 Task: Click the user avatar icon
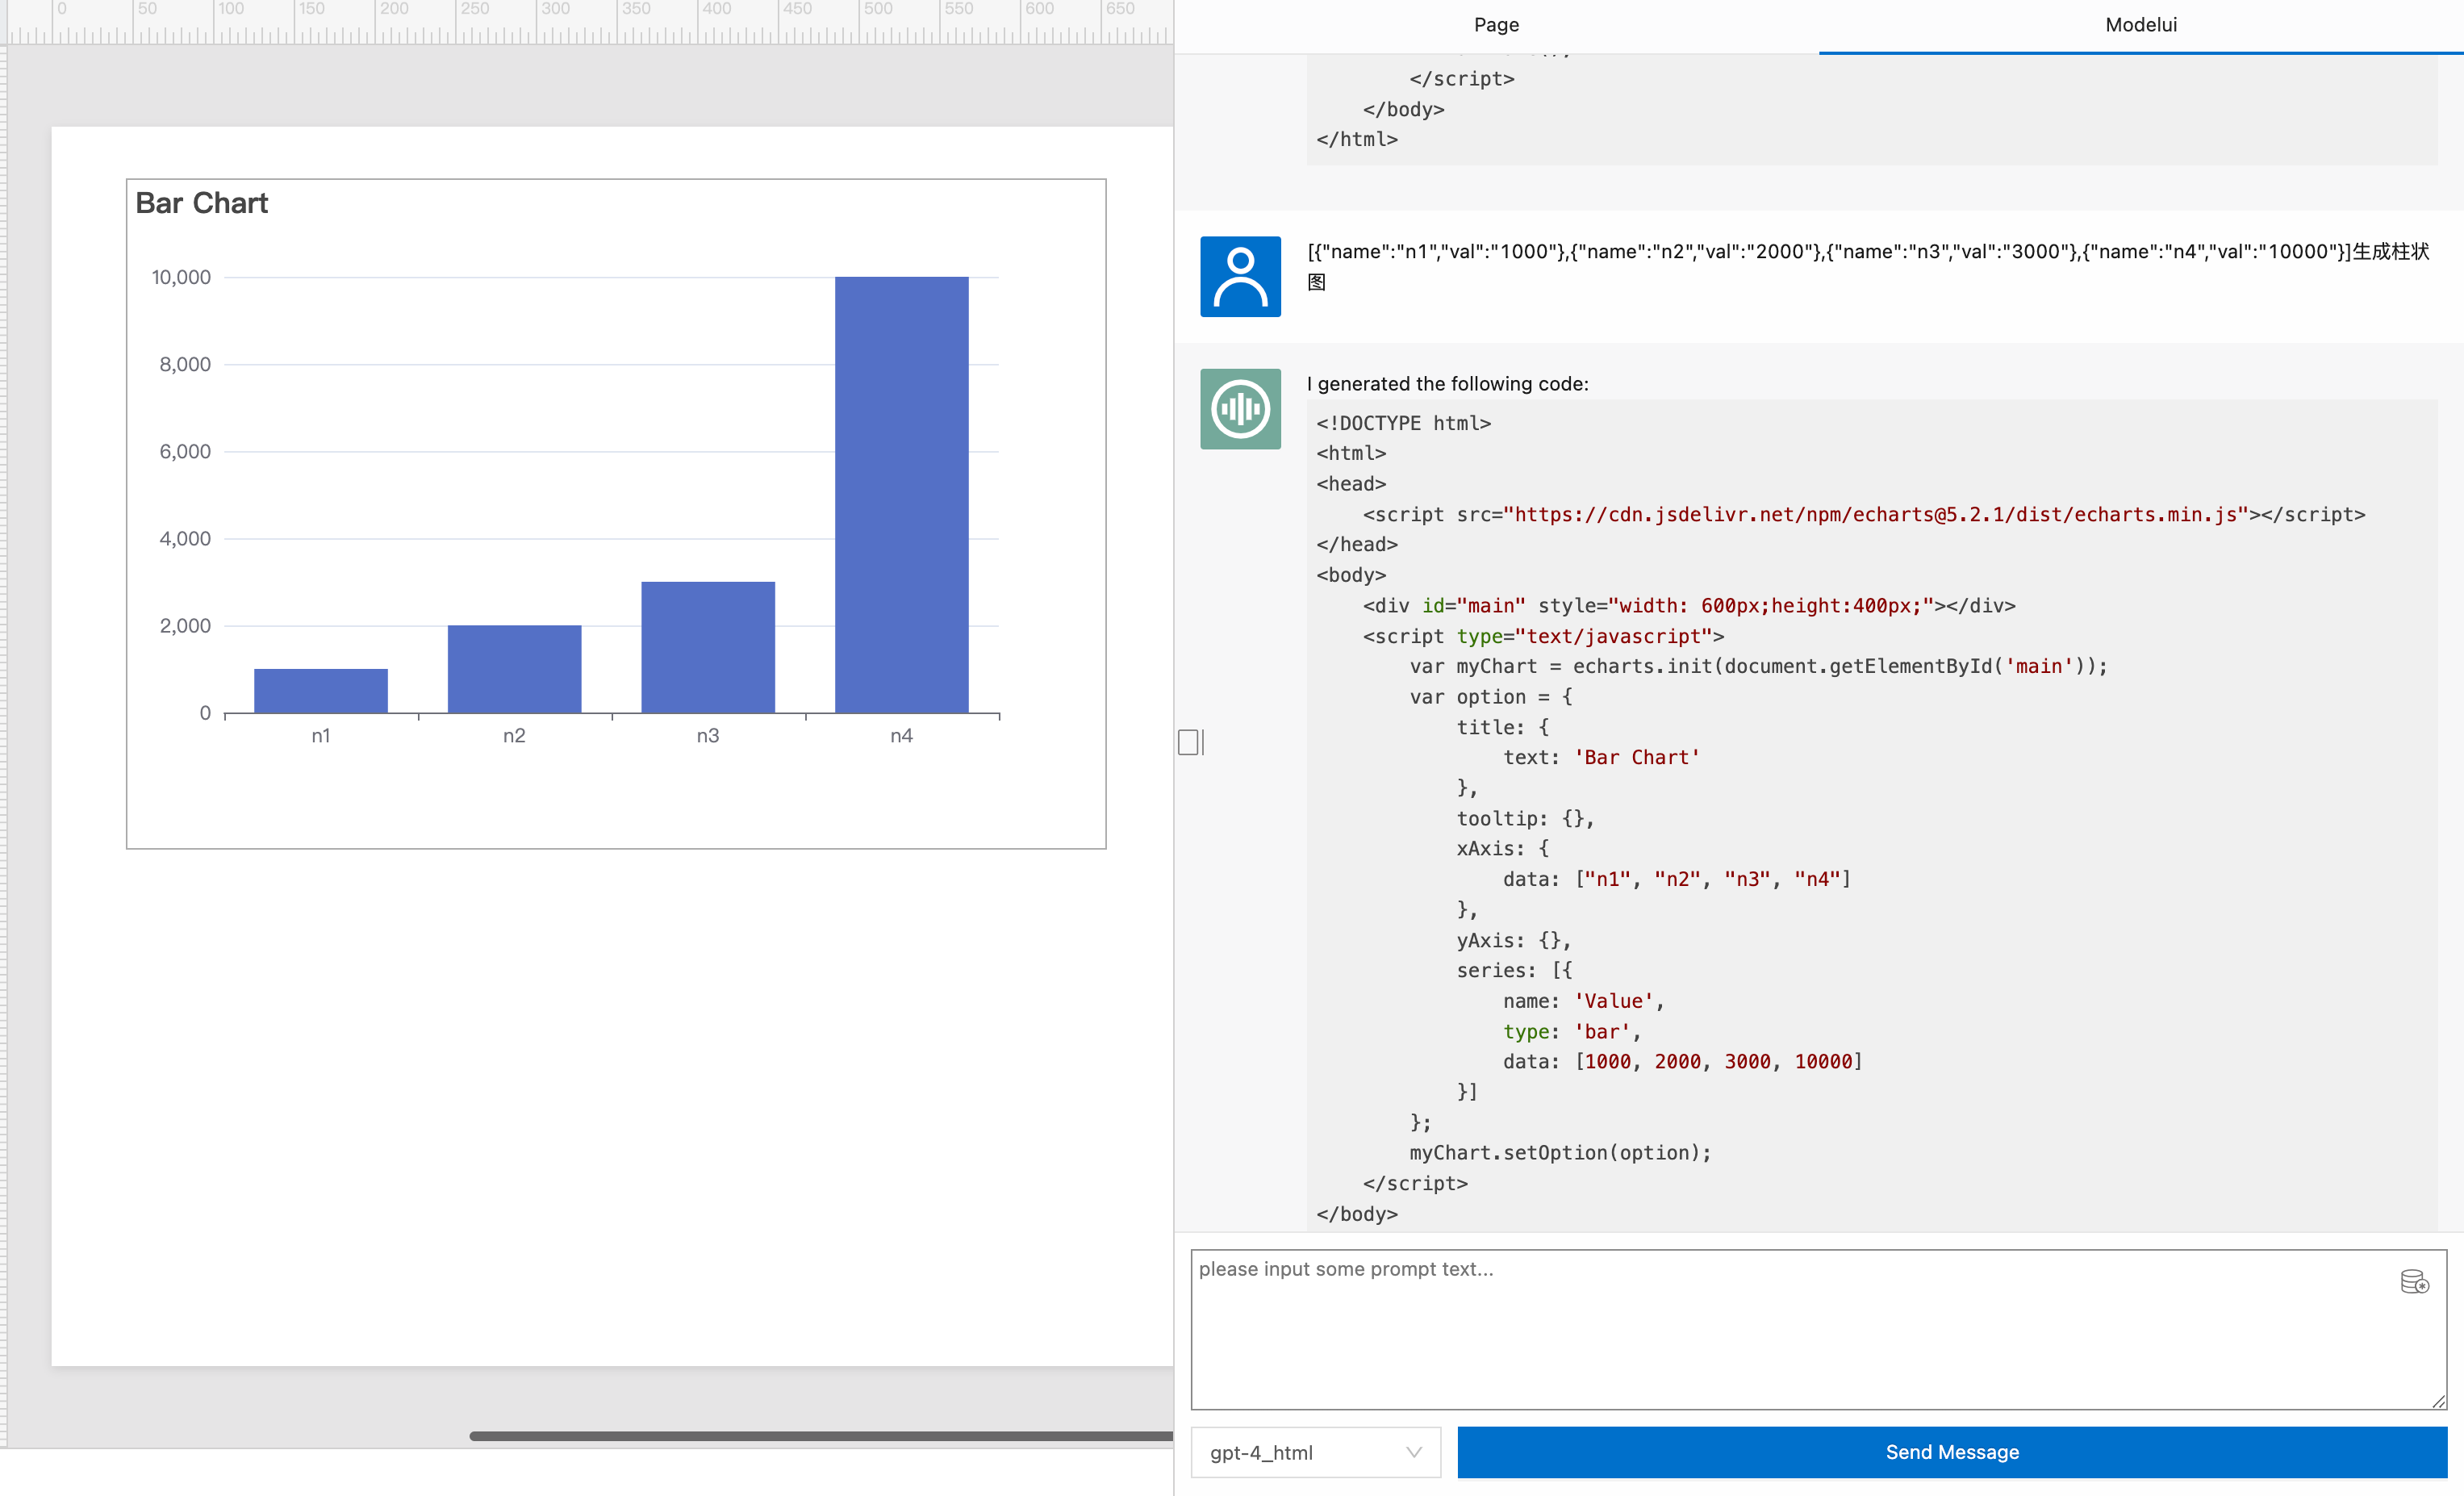1240,276
